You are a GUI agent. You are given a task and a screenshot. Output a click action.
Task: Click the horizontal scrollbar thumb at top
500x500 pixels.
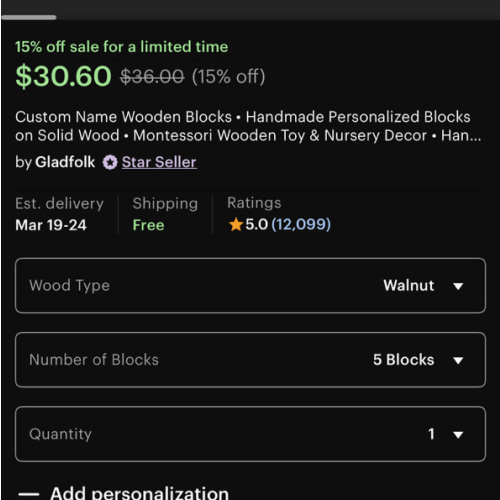click(x=29, y=17)
